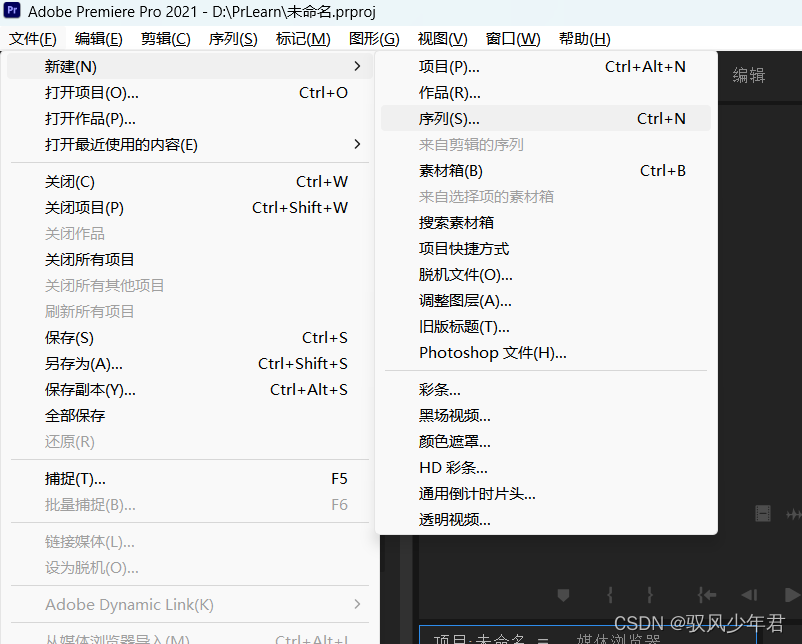Open the 图形(G) menu in the menu bar
Screen dimensions: 802x644
[x=374, y=39]
